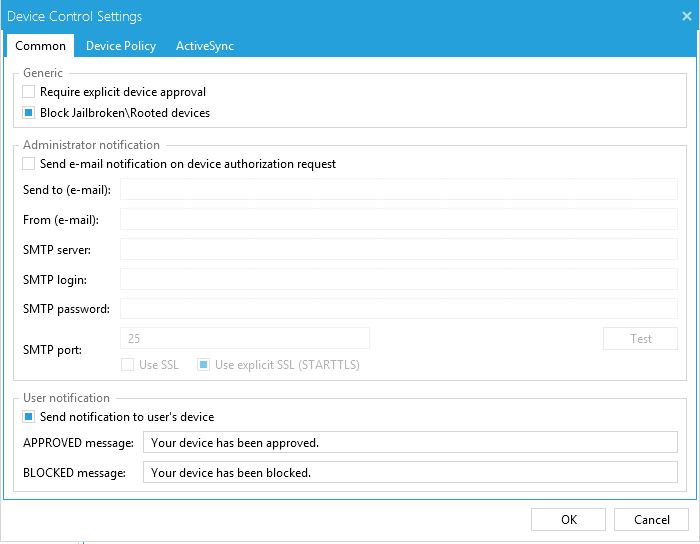Open the Device Policy tab
Viewport: 700px width, 544px height.
(x=121, y=46)
